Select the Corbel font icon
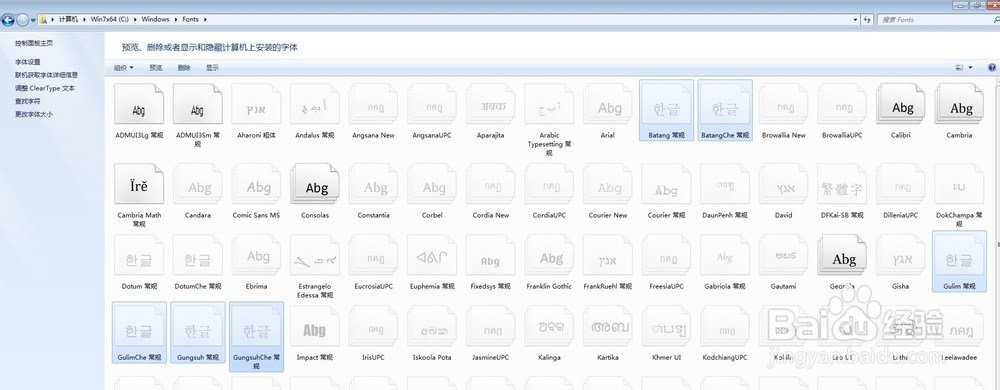Screen dimensions: 1000x390 [x=432, y=184]
